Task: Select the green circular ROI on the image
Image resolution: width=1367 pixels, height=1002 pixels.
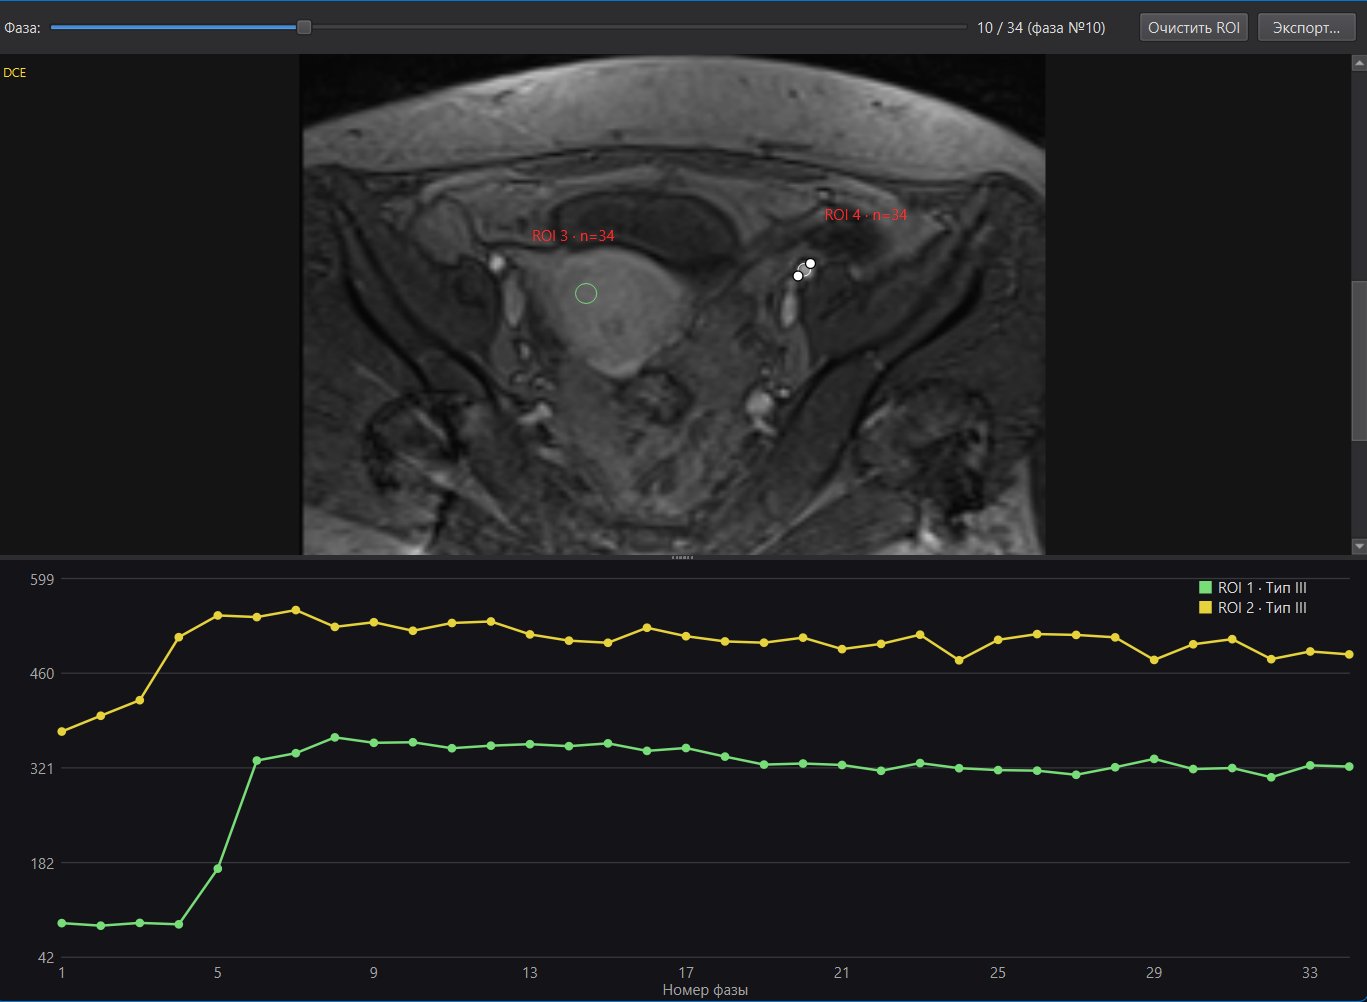Action: [586, 293]
